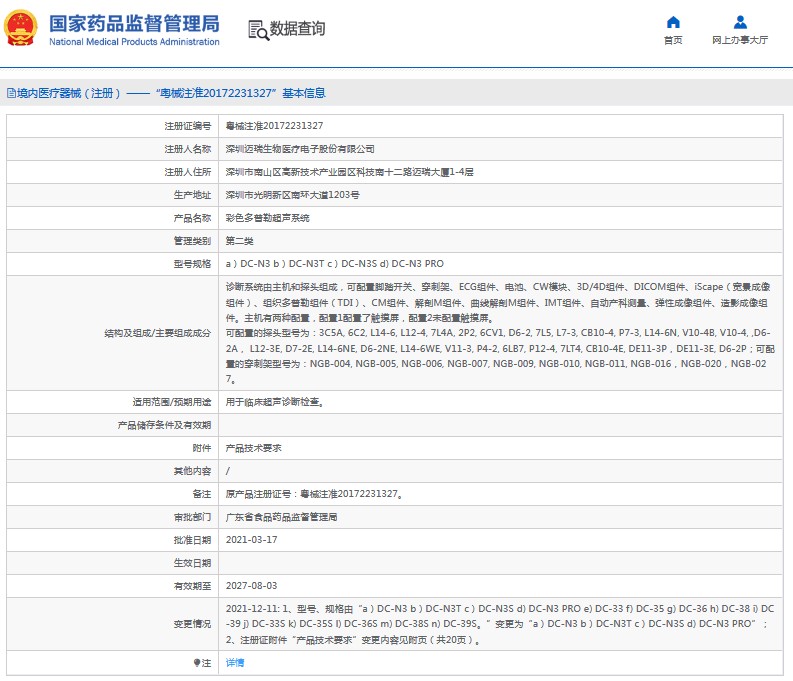Click expiry date 2027-08-03
793x681 pixels.
click(251, 586)
